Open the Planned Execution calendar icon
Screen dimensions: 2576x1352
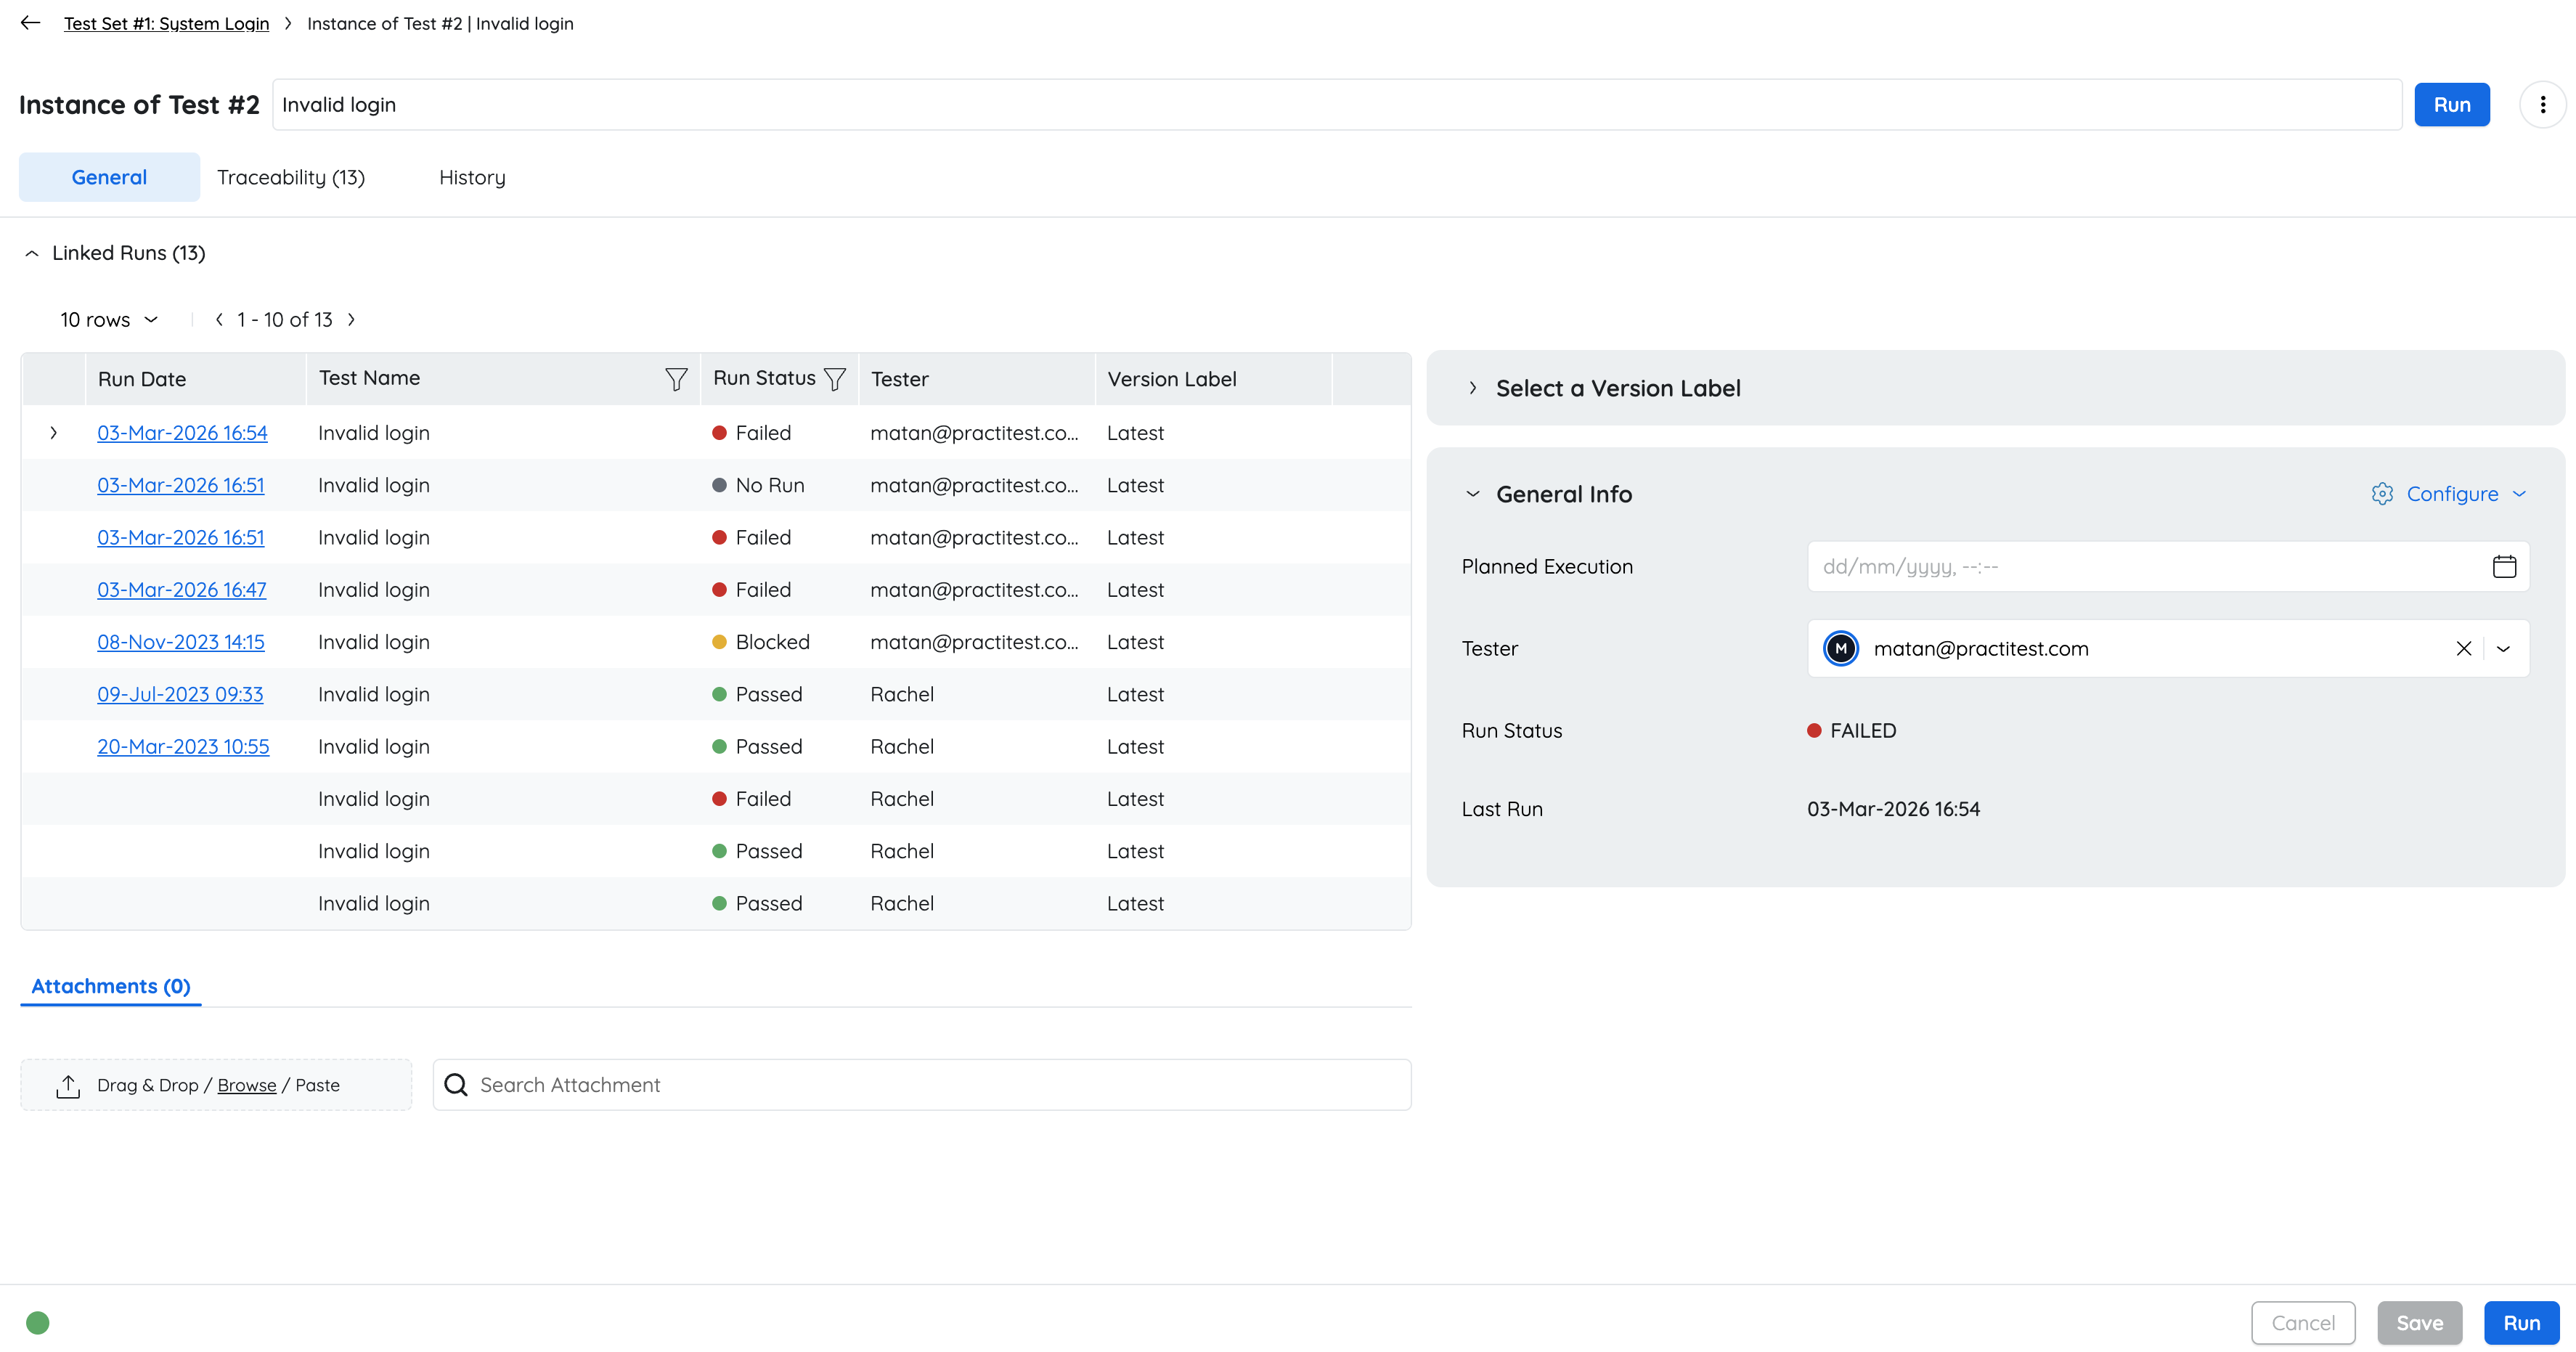(x=2504, y=567)
